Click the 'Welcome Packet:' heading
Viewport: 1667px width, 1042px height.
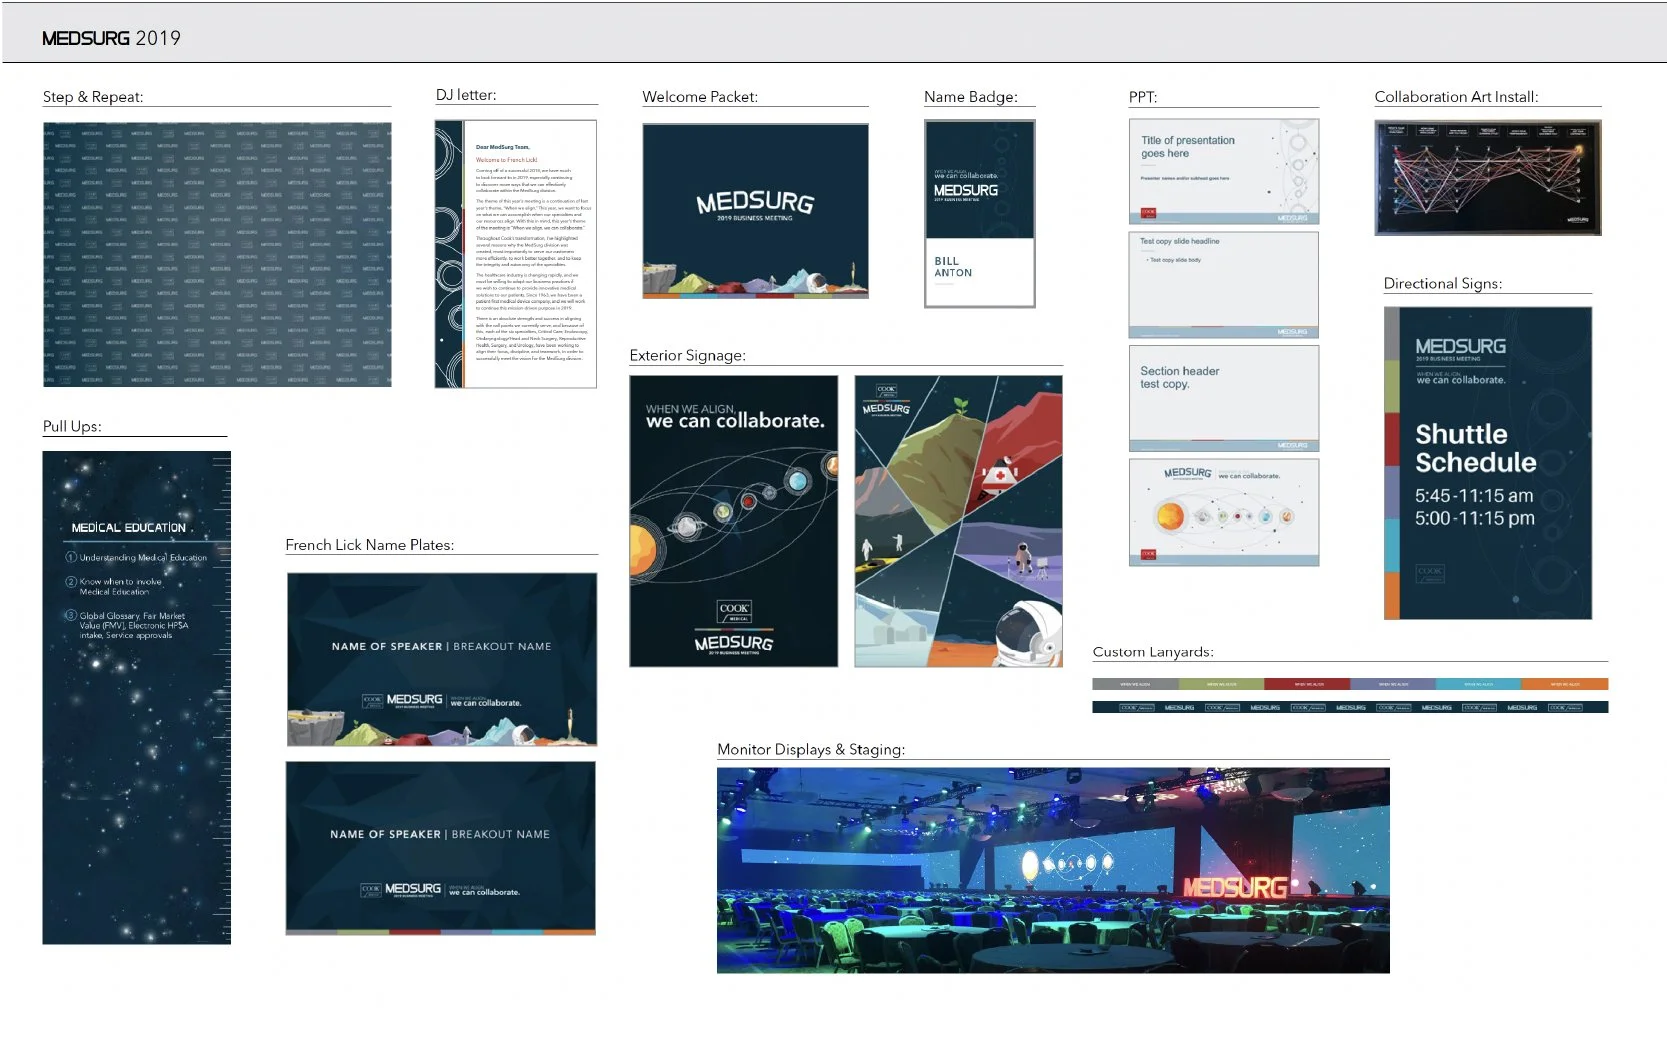point(700,97)
